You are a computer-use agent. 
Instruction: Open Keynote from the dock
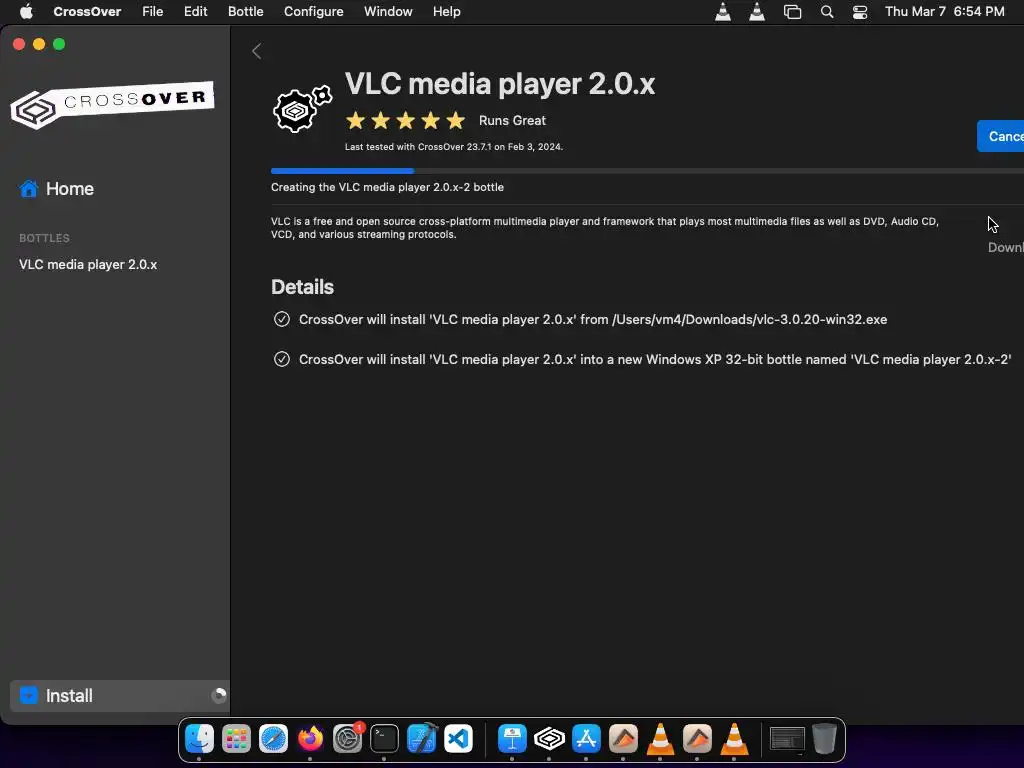[x=512, y=739]
